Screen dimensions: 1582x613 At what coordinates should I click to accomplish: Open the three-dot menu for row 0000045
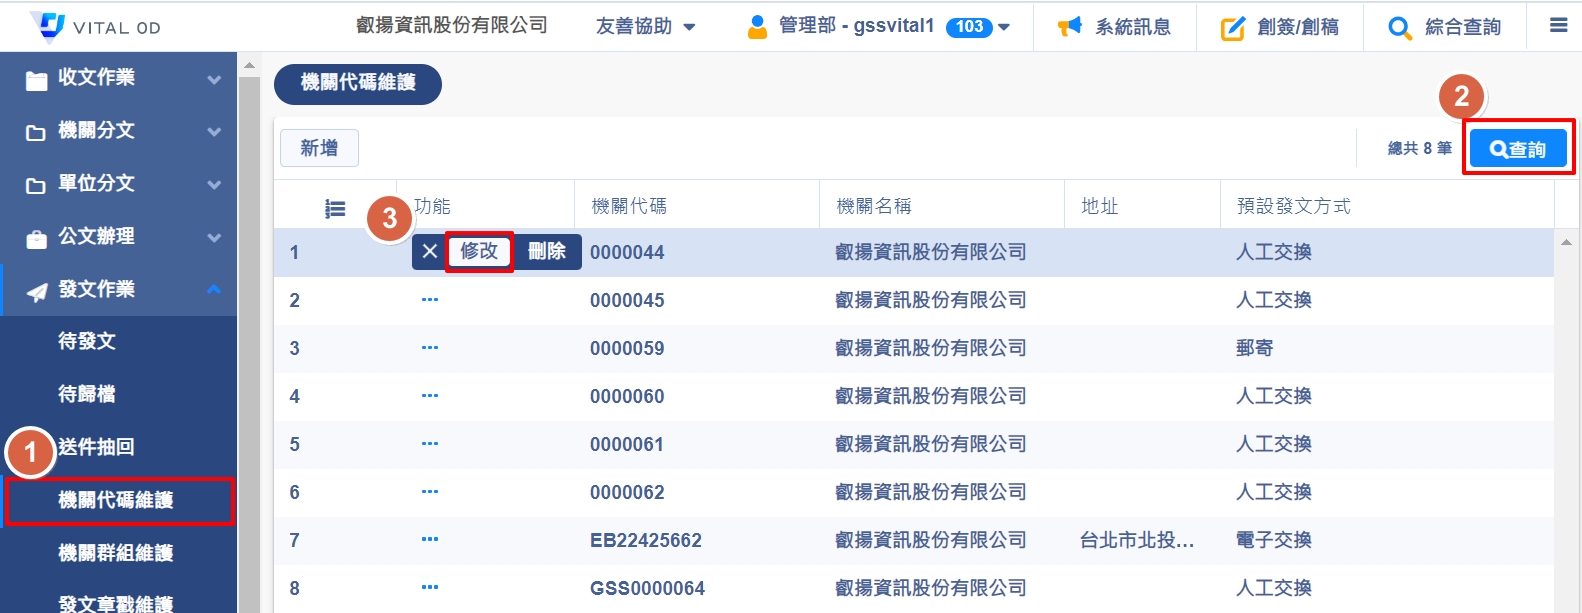(x=430, y=300)
